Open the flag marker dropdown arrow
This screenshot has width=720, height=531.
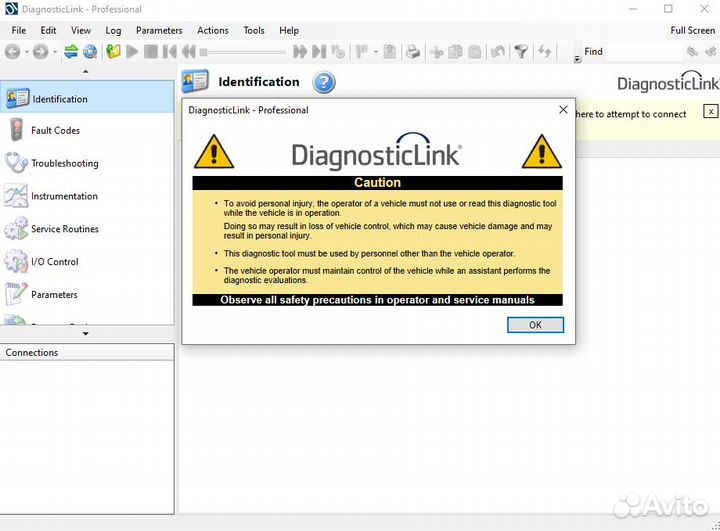point(376,52)
